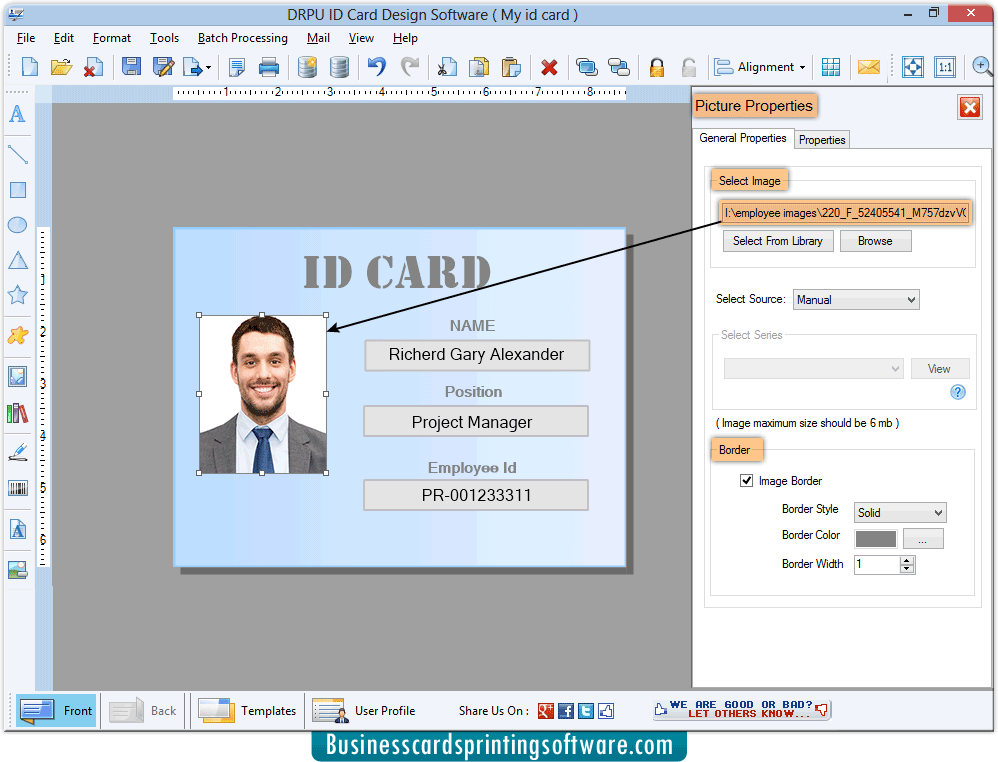Open the File menu
The height and width of the screenshot is (762, 998).
[x=26, y=38]
